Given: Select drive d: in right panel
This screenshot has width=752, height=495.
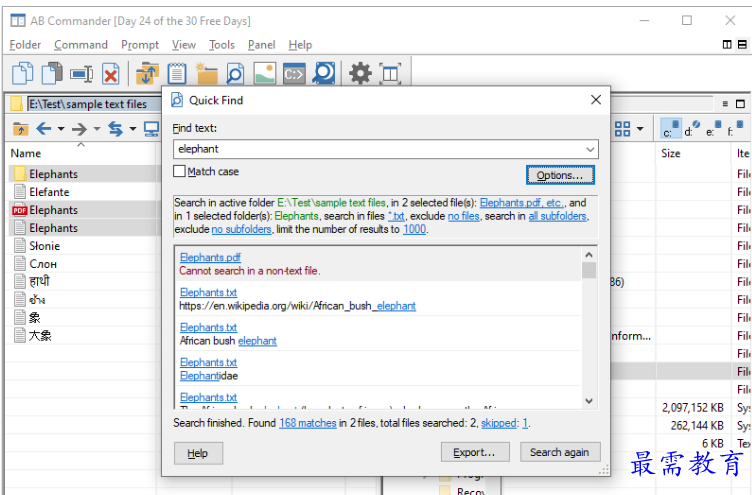Looking at the screenshot, I should pos(692,128).
